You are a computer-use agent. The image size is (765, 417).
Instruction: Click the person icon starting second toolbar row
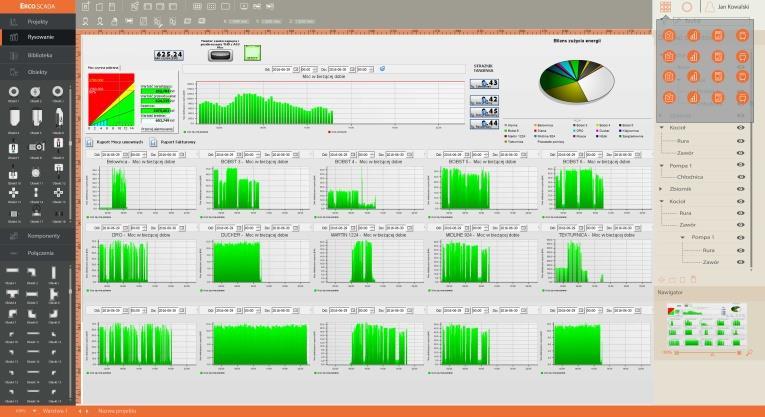85,21
